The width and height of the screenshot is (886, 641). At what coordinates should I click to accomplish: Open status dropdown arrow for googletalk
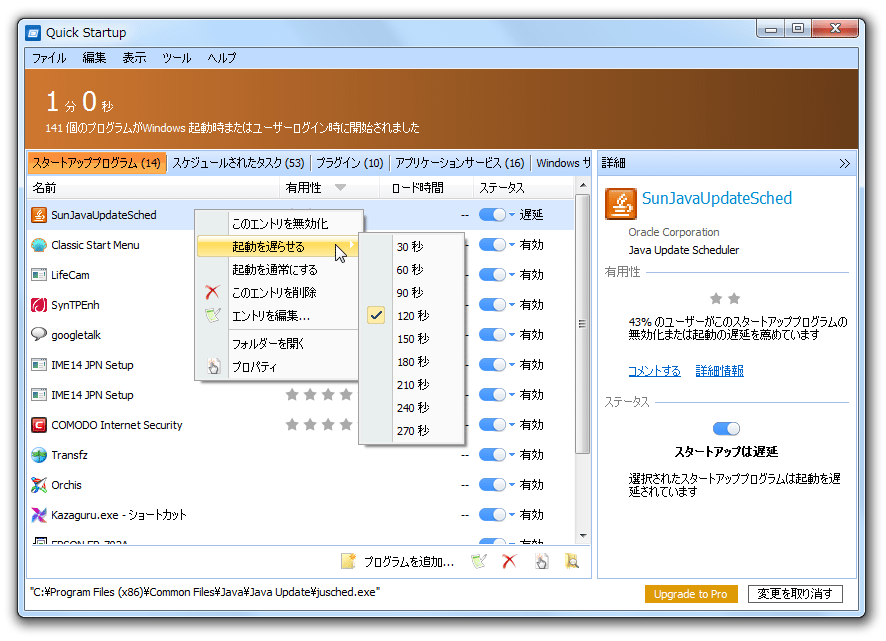512,335
